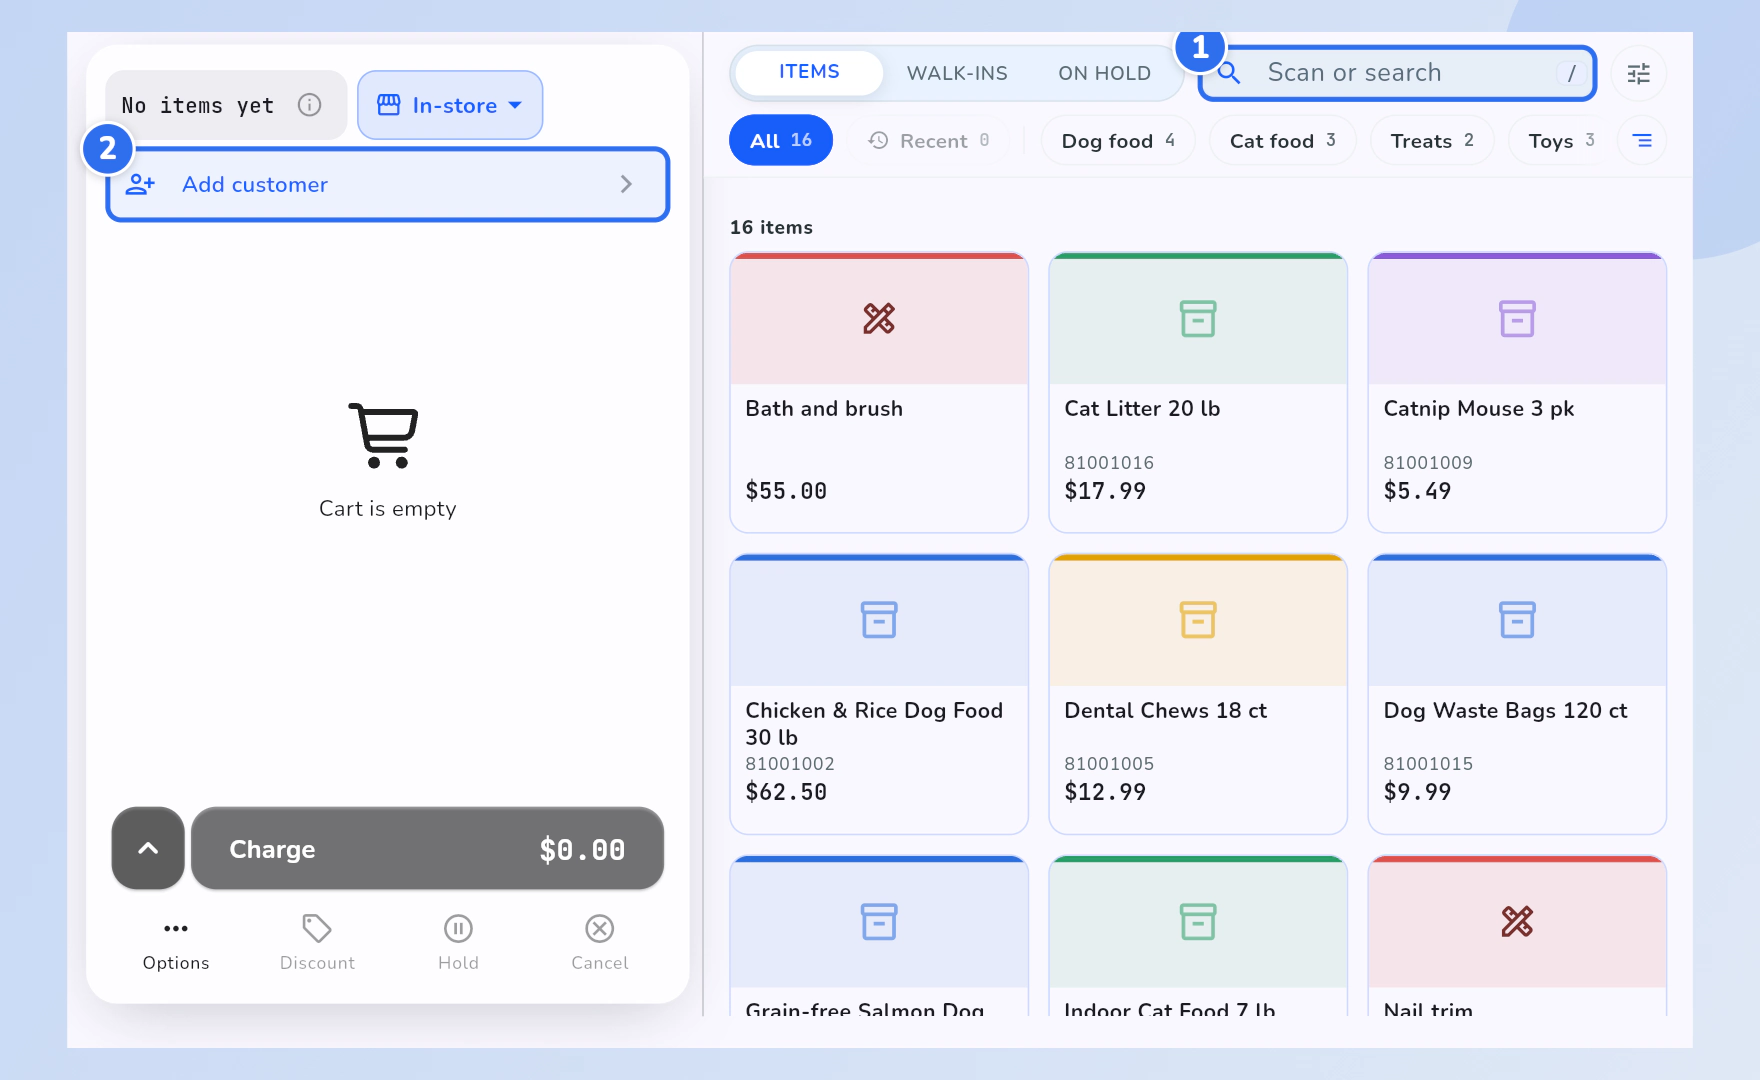Click the Cart is empty message
The width and height of the screenshot is (1760, 1080).
click(x=387, y=509)
